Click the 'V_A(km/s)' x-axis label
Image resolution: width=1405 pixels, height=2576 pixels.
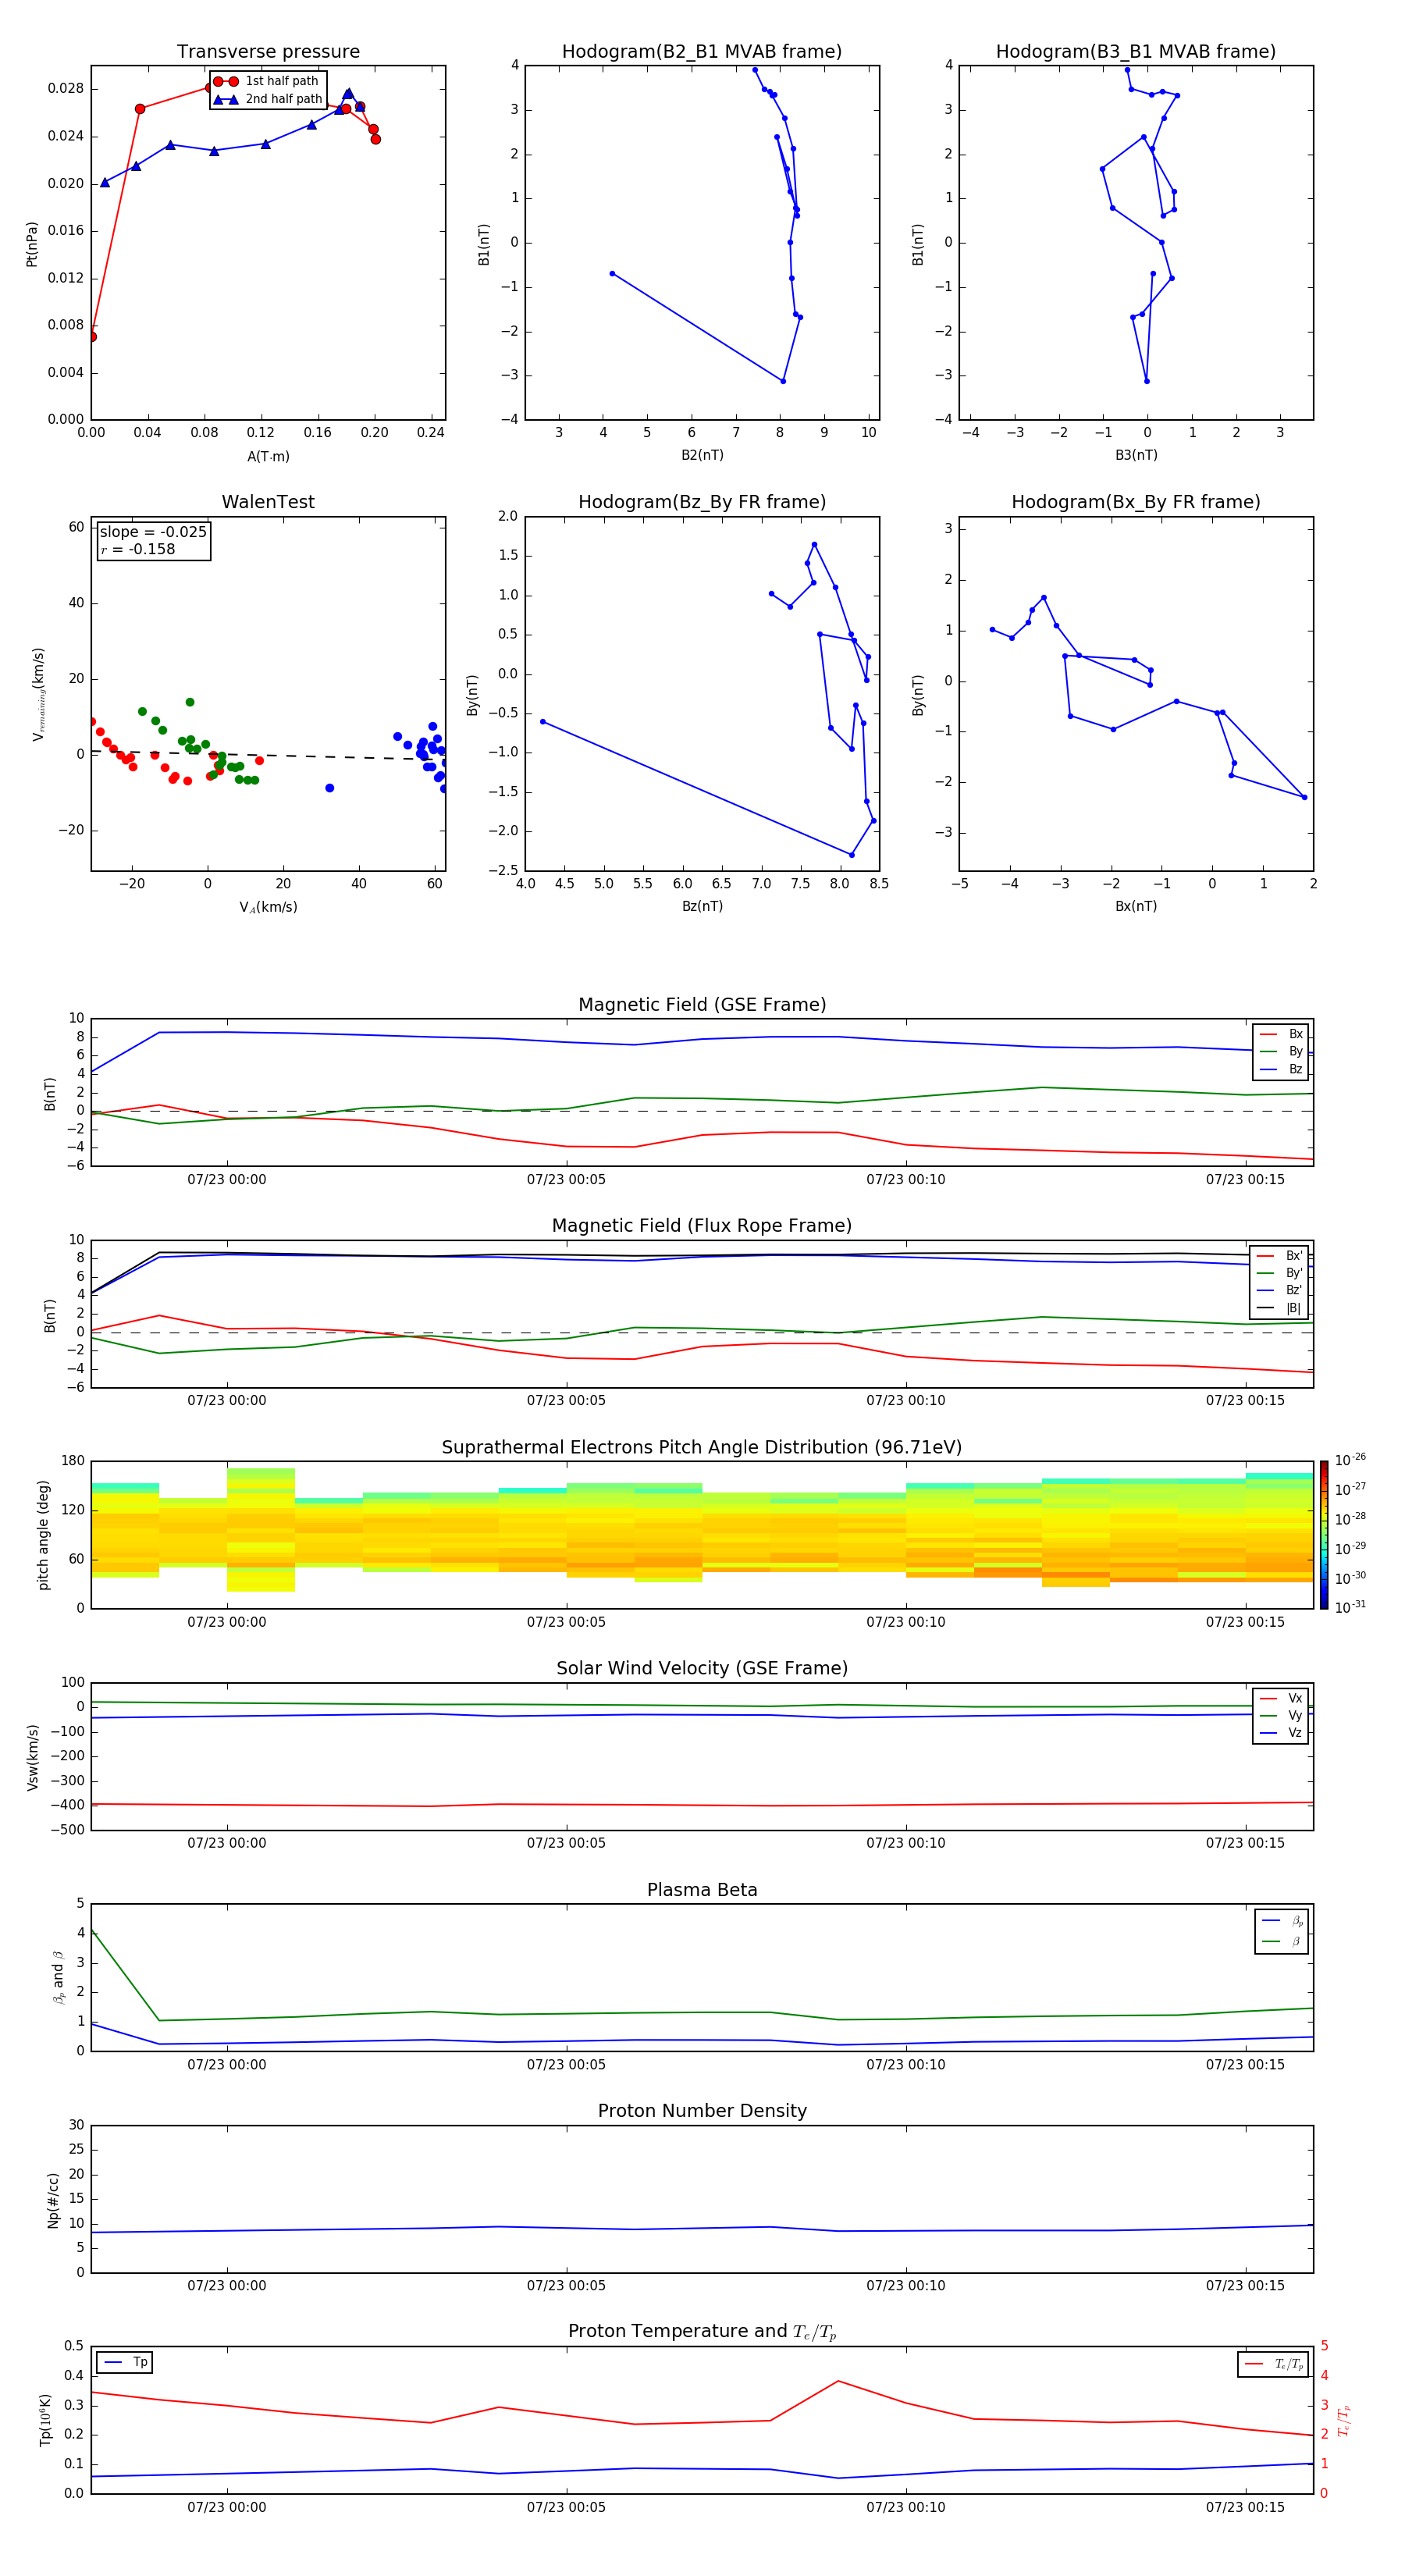click(268, 907)
